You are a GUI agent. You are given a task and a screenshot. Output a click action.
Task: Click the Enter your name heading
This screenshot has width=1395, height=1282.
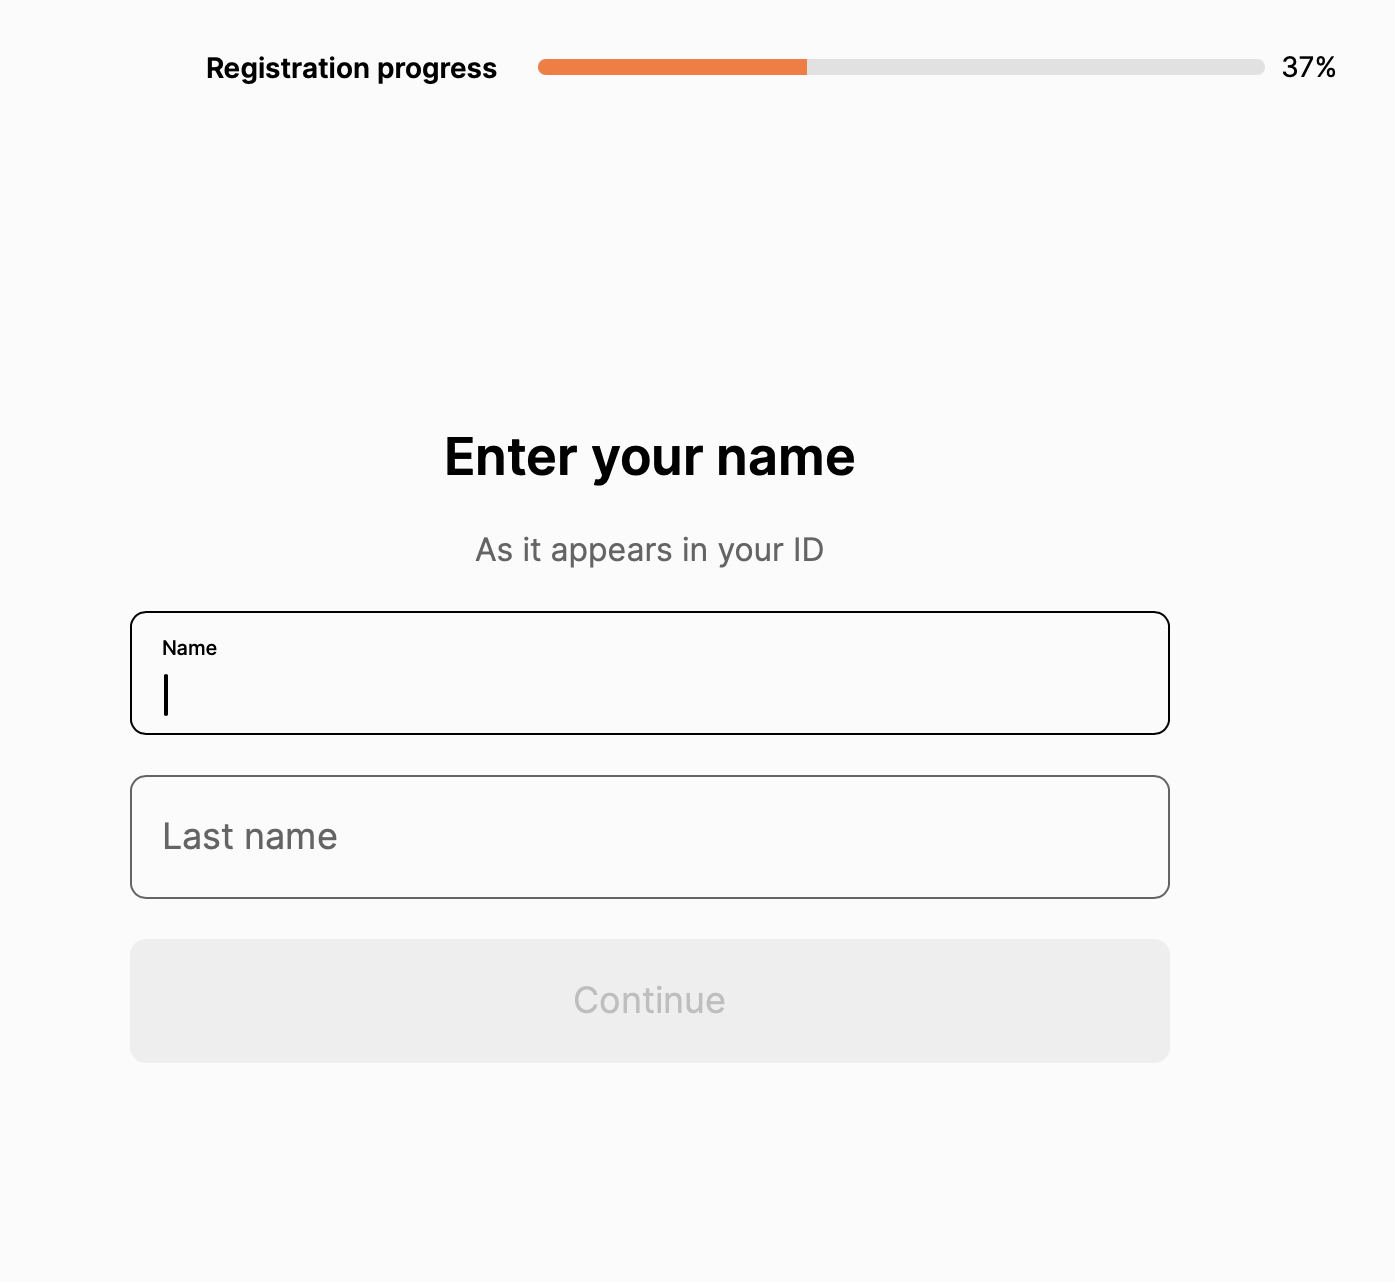[x=650, y=457]
